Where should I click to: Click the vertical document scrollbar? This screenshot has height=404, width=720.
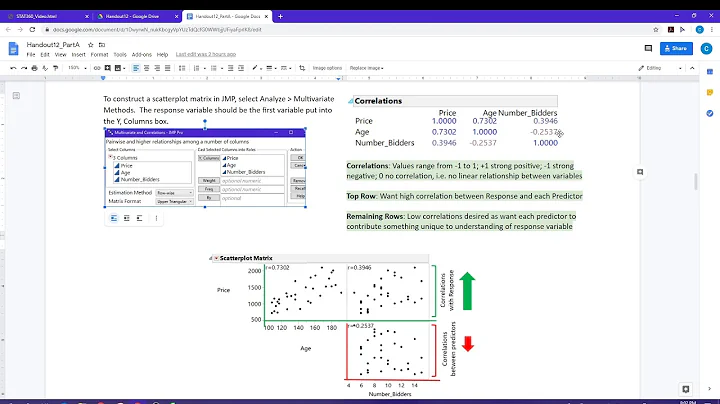(x=696, y=181)
